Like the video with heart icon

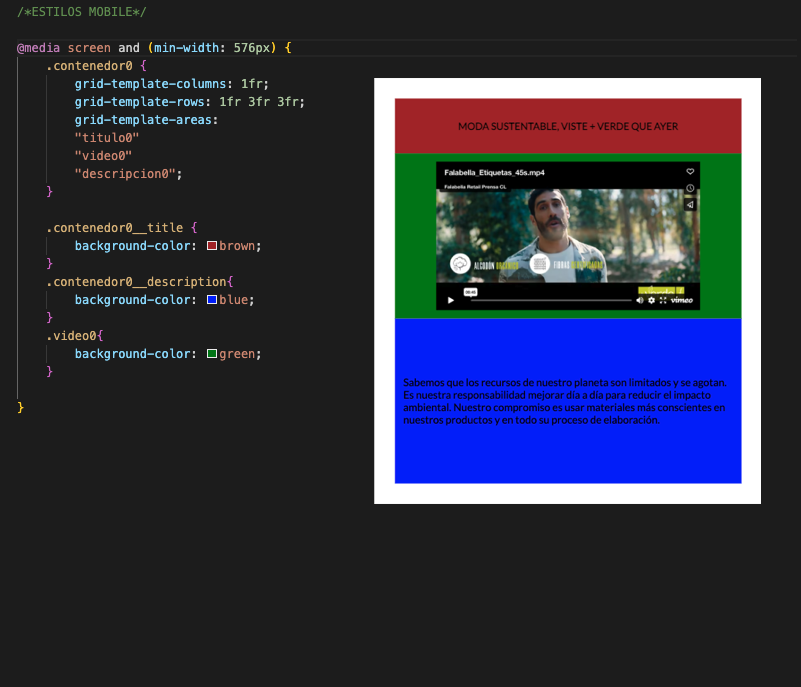[x=690, y=172]
